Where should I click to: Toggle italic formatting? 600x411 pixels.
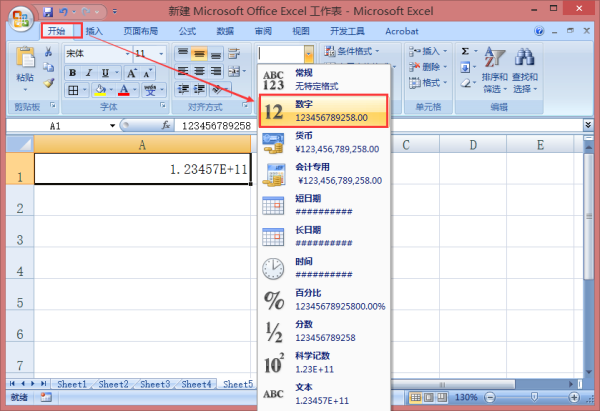click(x=89, y=73)
